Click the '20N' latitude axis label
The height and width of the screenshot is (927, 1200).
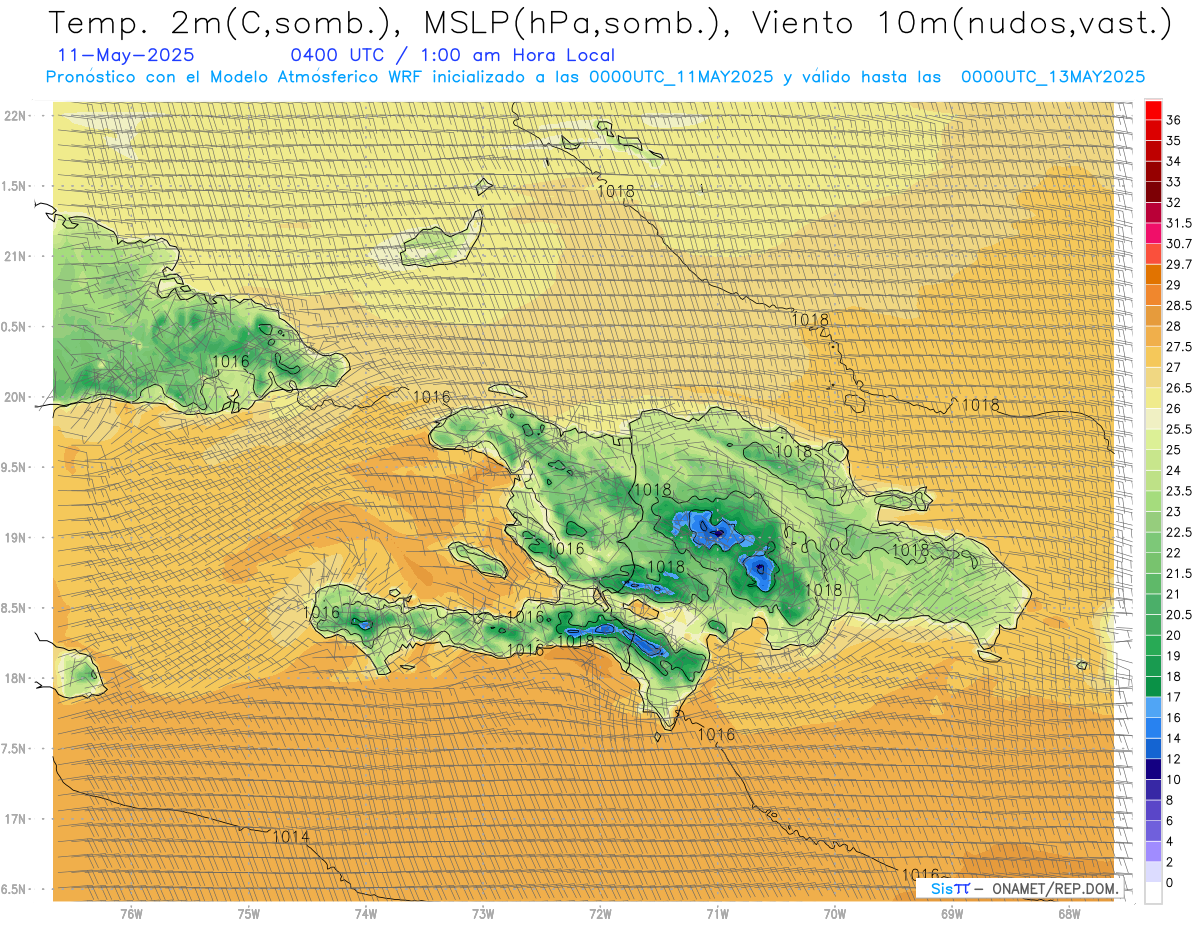click(x=16, y=397)
